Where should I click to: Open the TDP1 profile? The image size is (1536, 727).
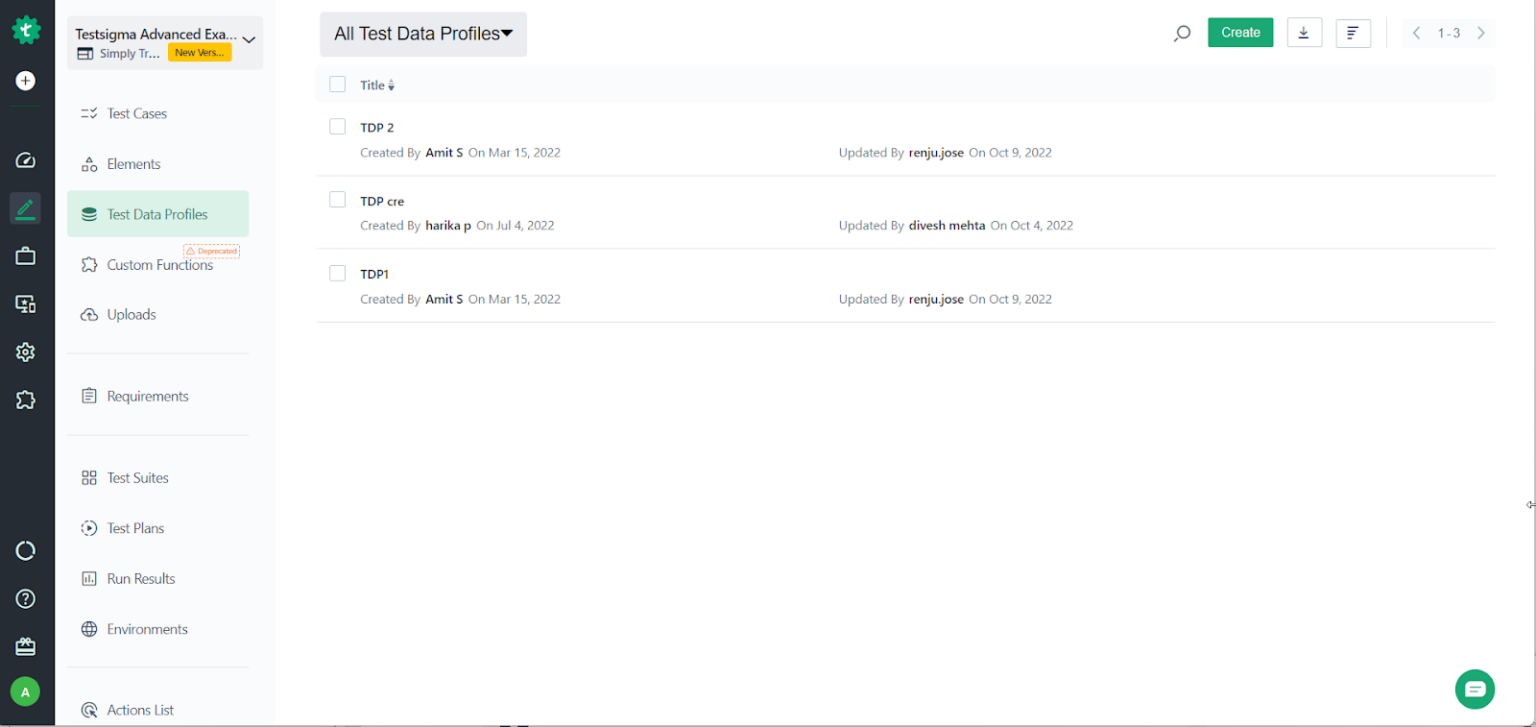(374, 273)
